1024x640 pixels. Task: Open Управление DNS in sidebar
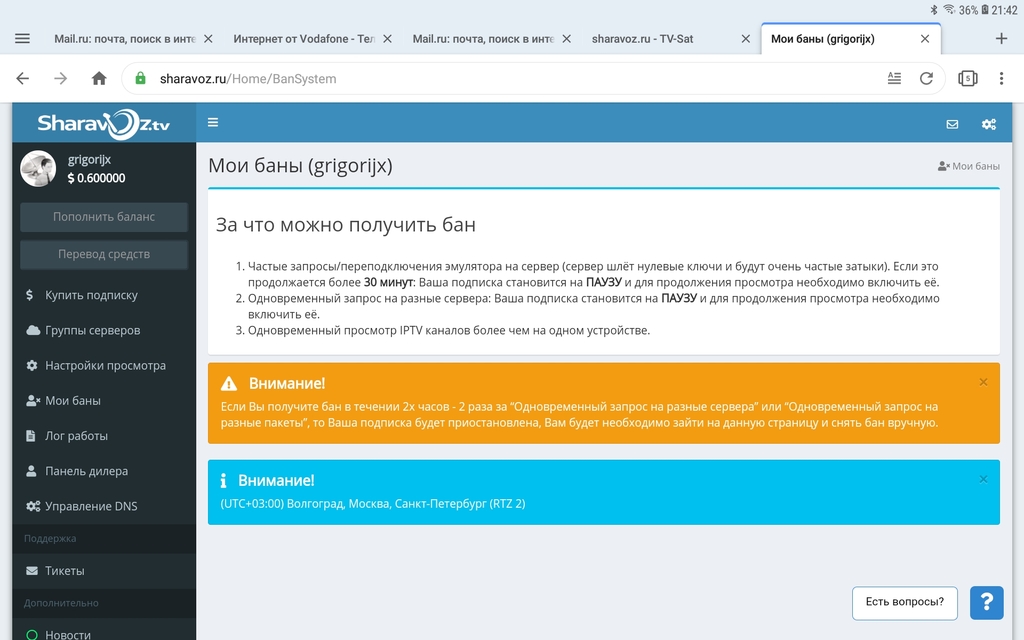104,507
